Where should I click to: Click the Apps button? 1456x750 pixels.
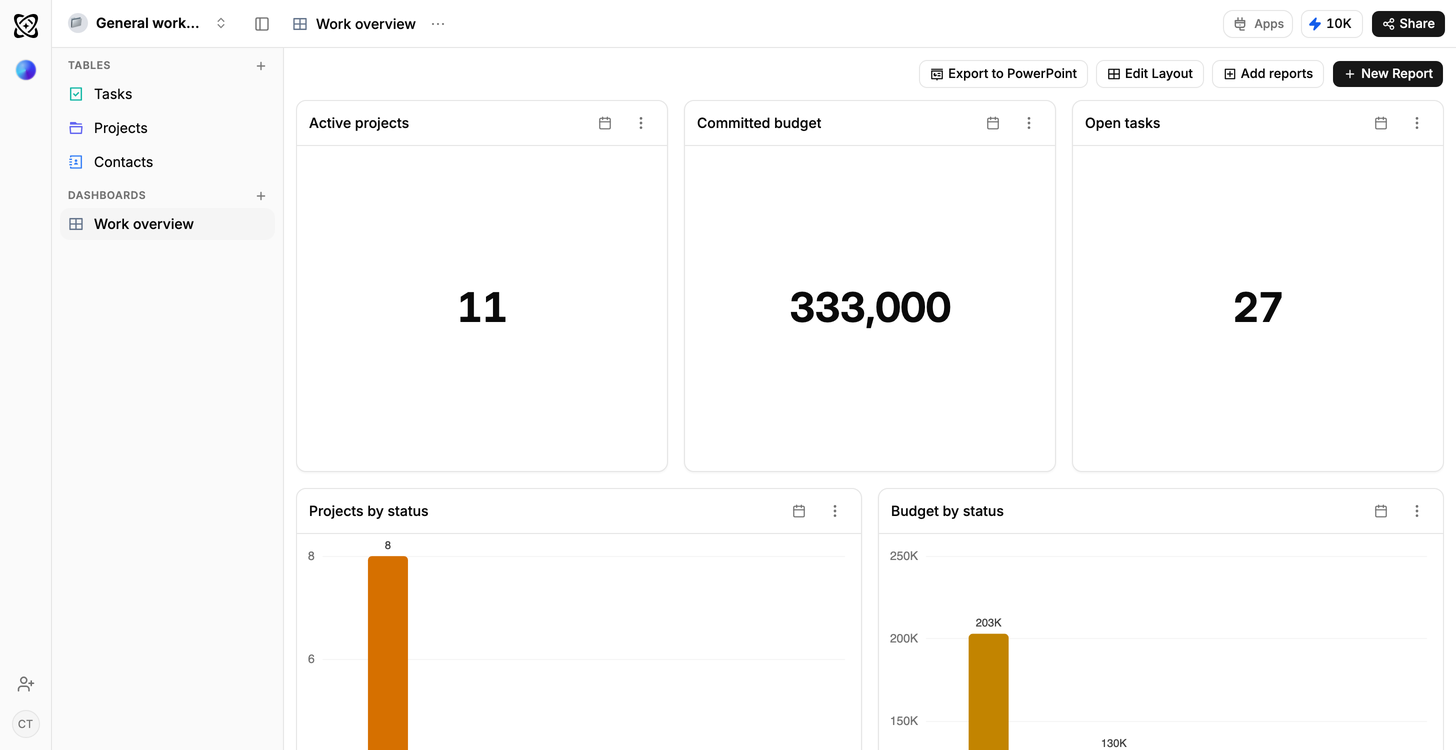1258,24
